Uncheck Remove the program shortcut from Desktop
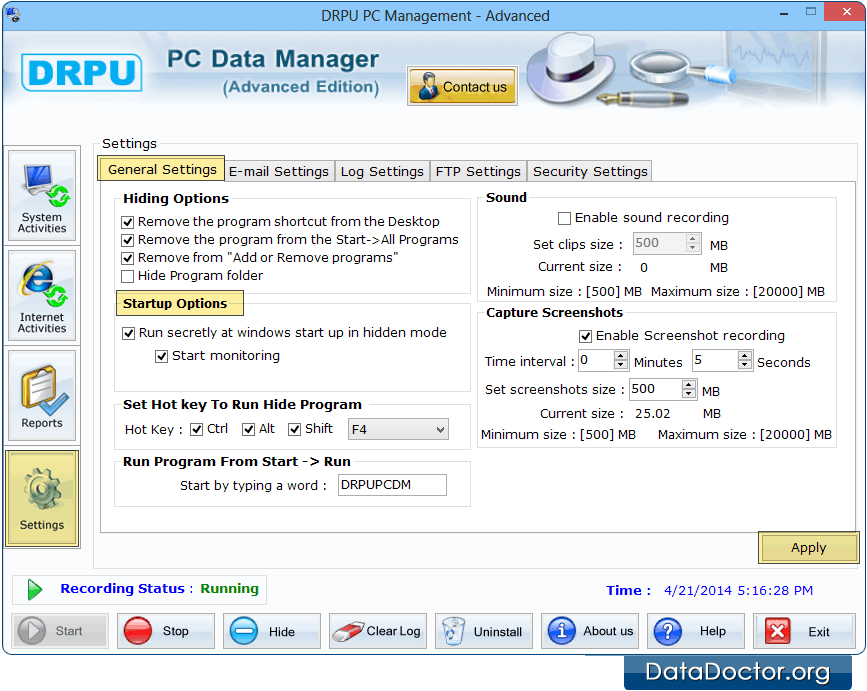 [x=128, y=222]
